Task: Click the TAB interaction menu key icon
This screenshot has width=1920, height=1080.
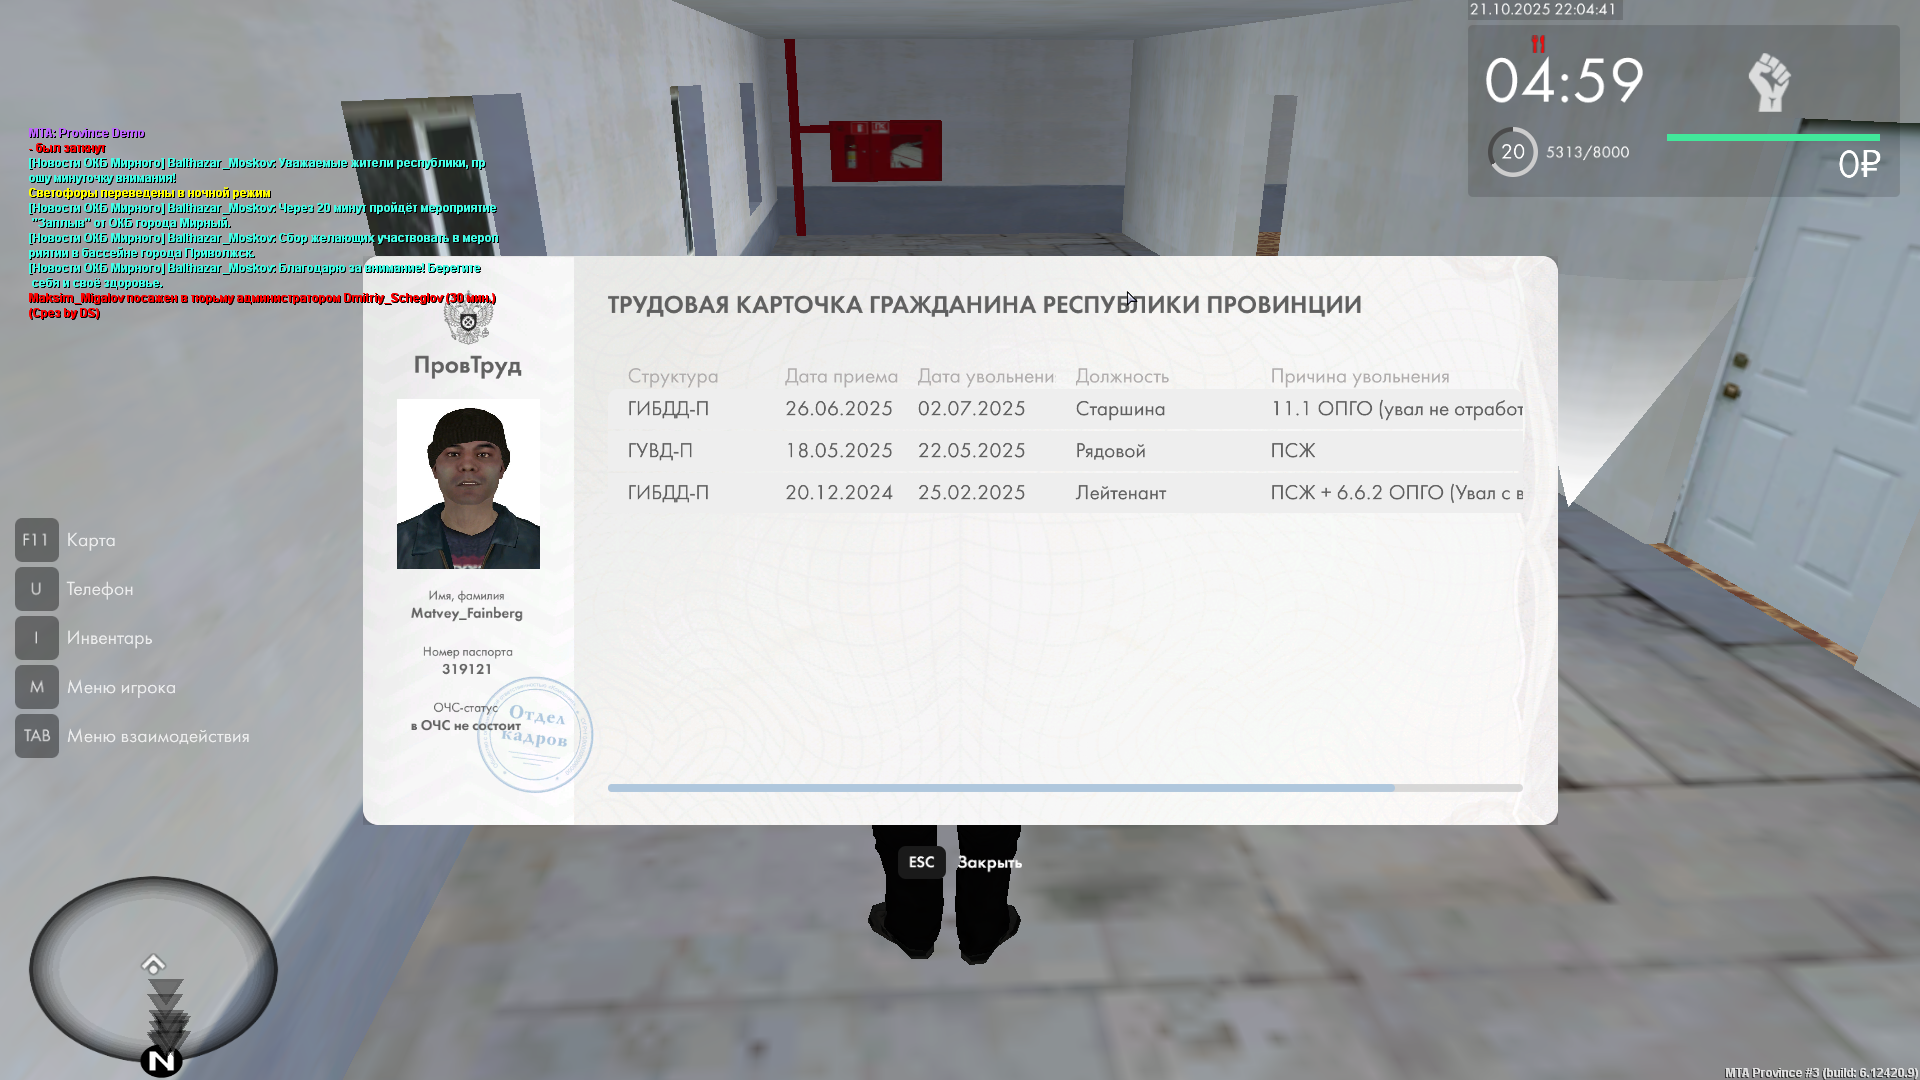Action: (36, 736)
